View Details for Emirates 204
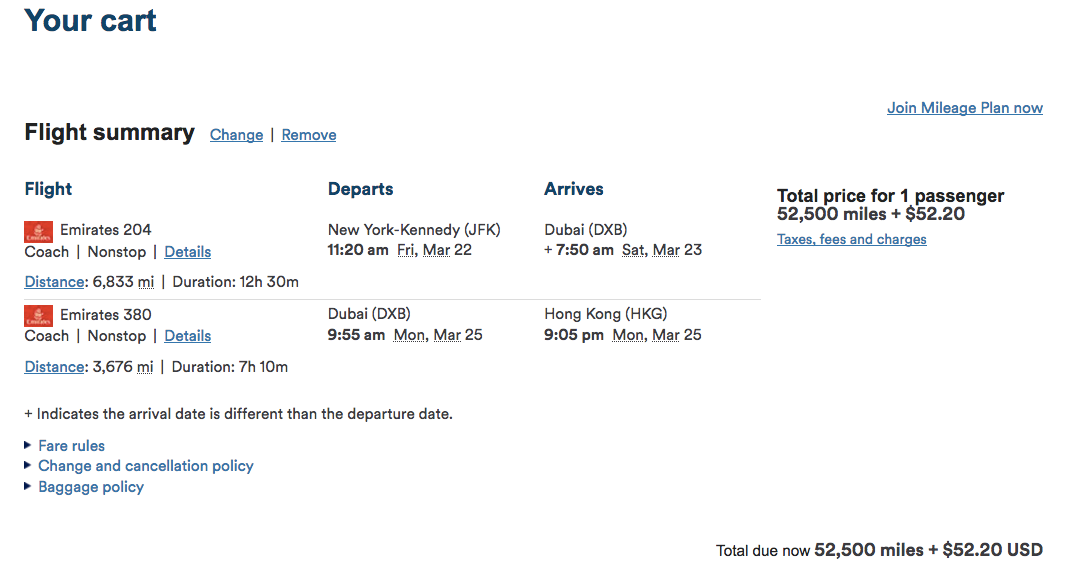Screen dimensions: 1071x572 tap(187, 252)
